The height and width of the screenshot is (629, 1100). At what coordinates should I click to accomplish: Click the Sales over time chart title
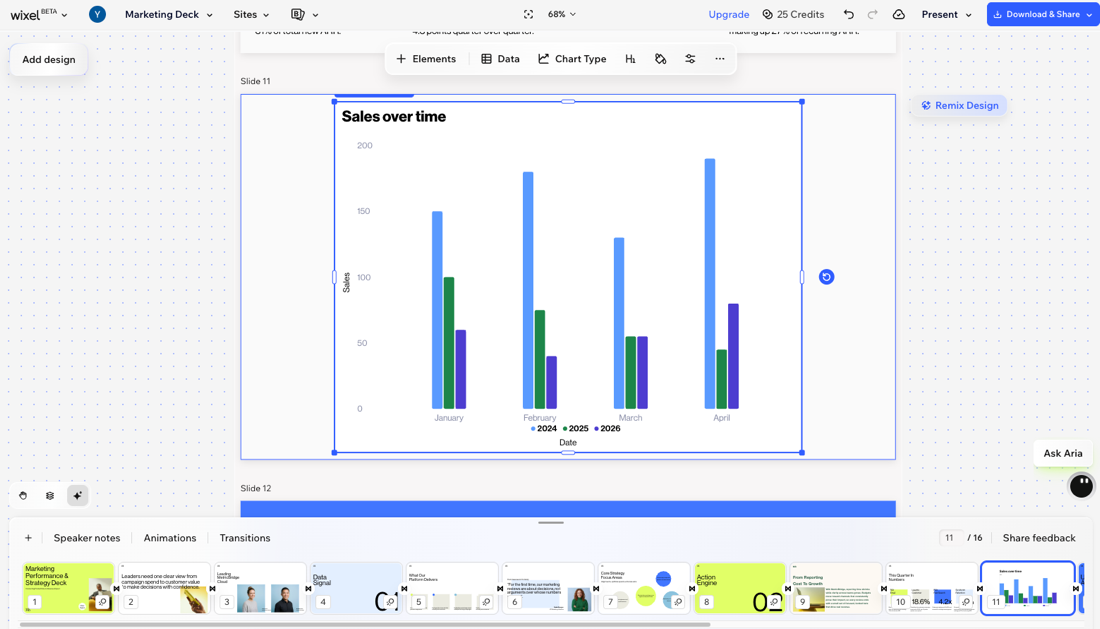[x=394, y=116]
